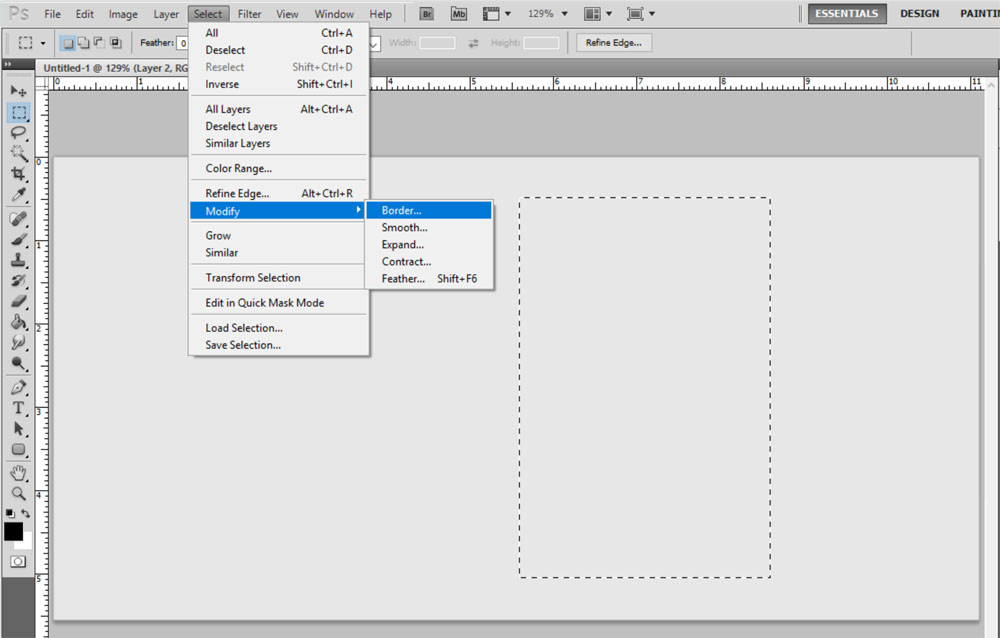Select the Move tool

point(18,91)
